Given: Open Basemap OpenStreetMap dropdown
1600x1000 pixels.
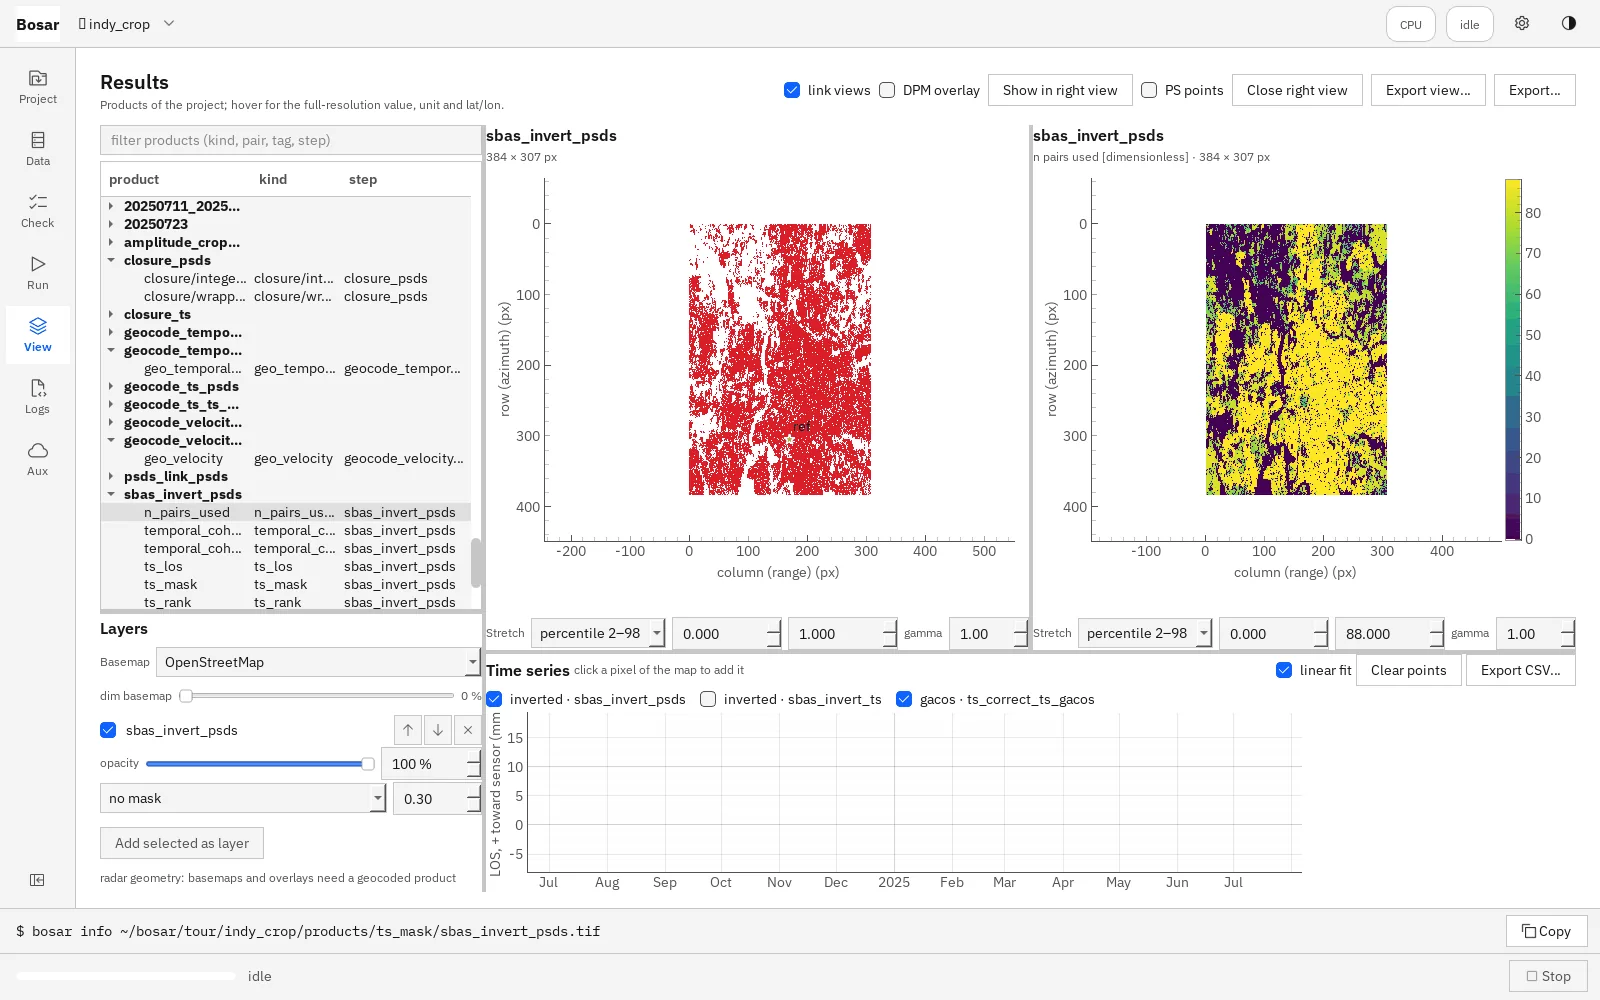Looking at the screenshot, I should click(318, 662).
